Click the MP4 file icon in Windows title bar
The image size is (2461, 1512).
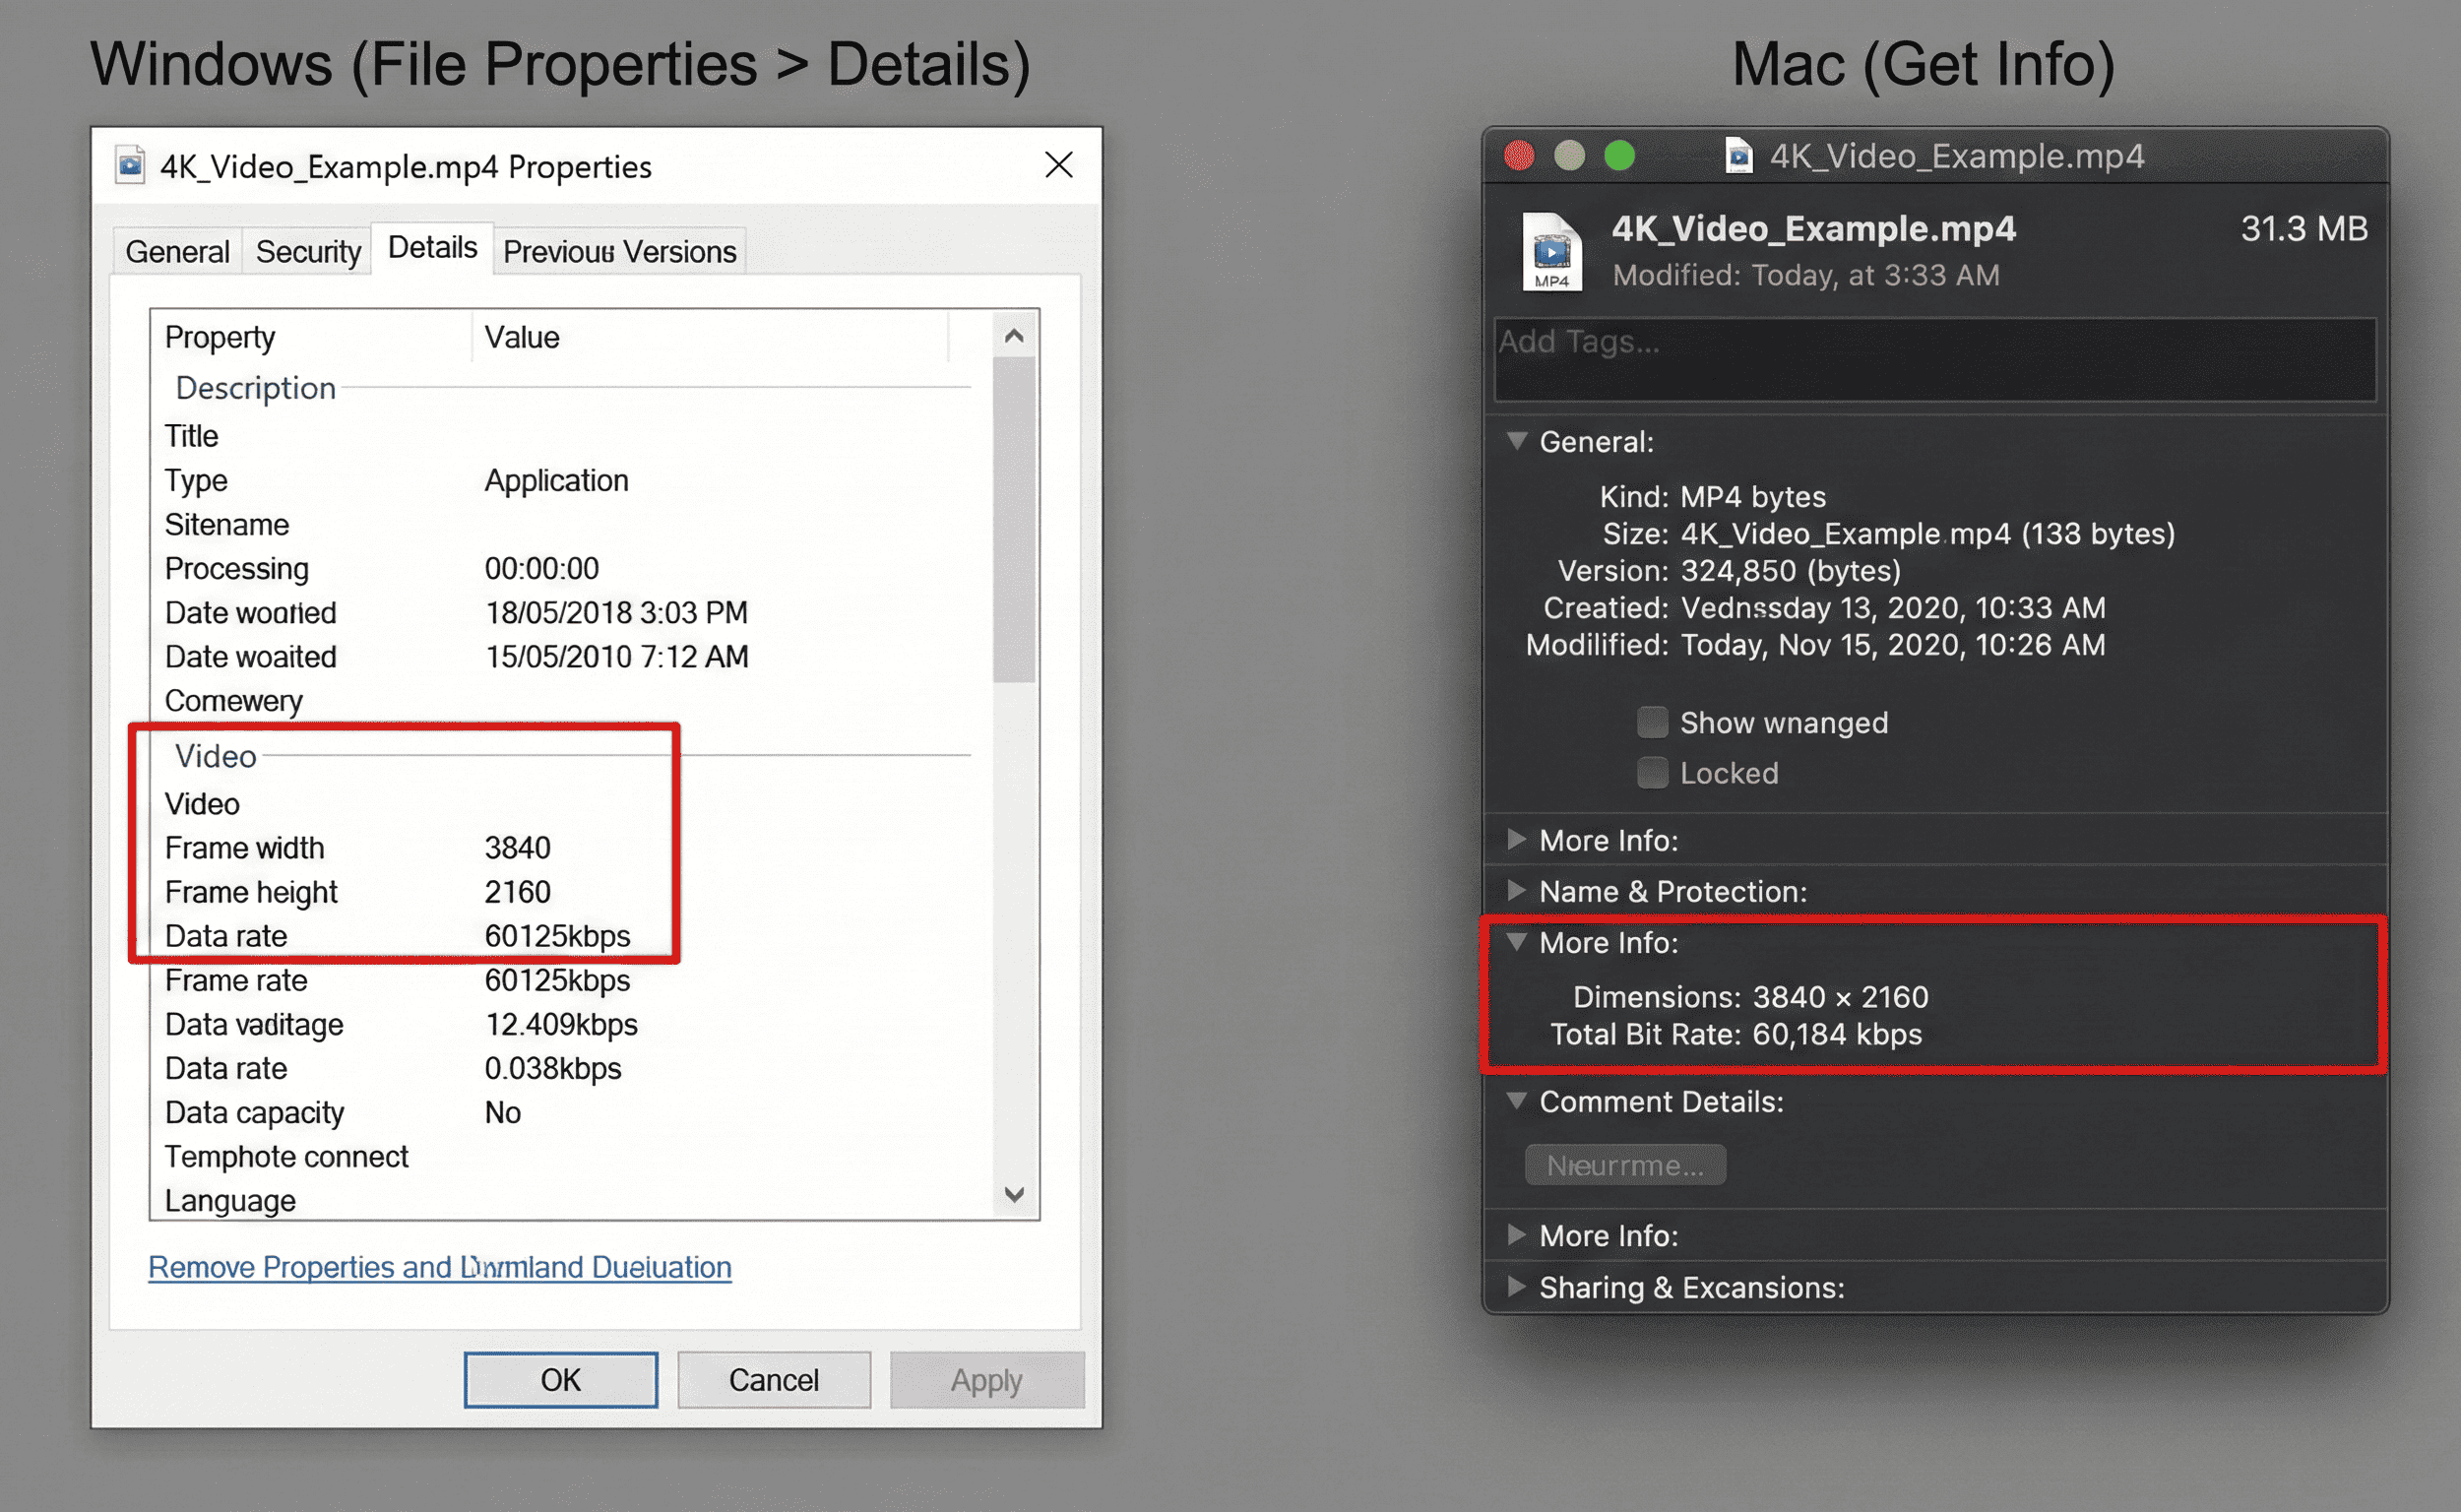(x=131, y=166)
